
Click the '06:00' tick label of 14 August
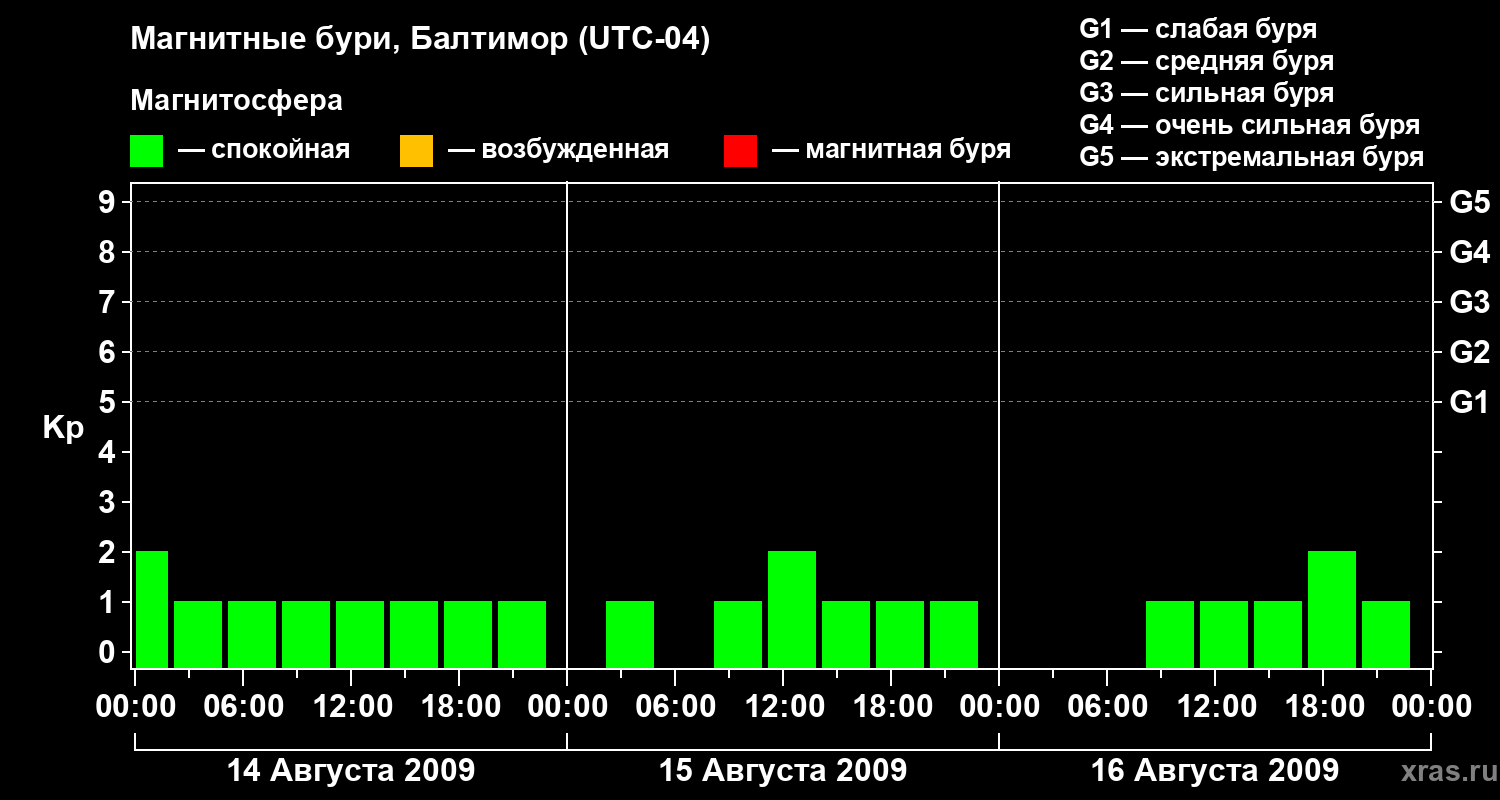point(243,707)
